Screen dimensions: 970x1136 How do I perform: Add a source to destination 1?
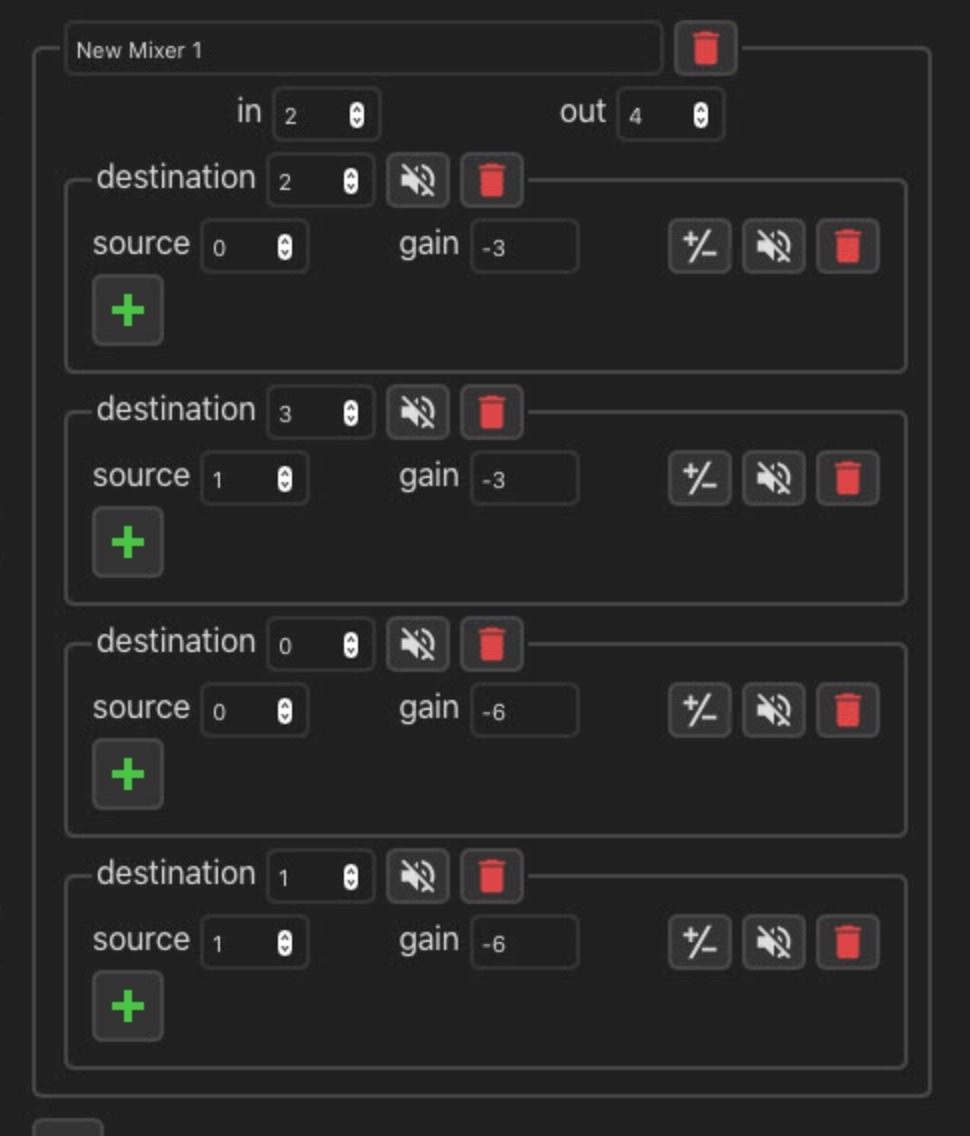[127, 1006]
